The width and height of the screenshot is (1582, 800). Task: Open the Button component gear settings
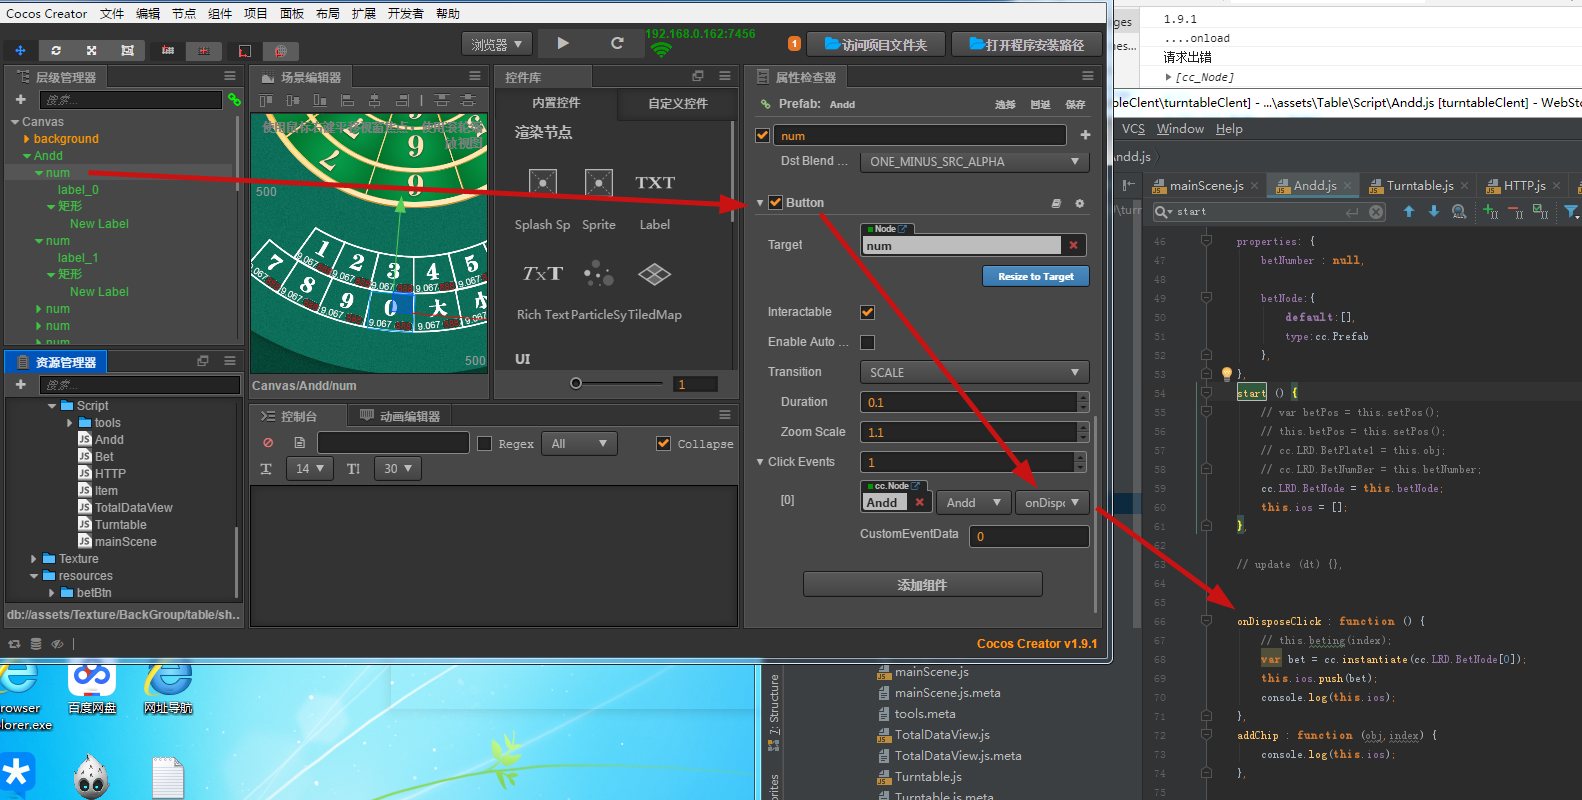click(1080, 203)
